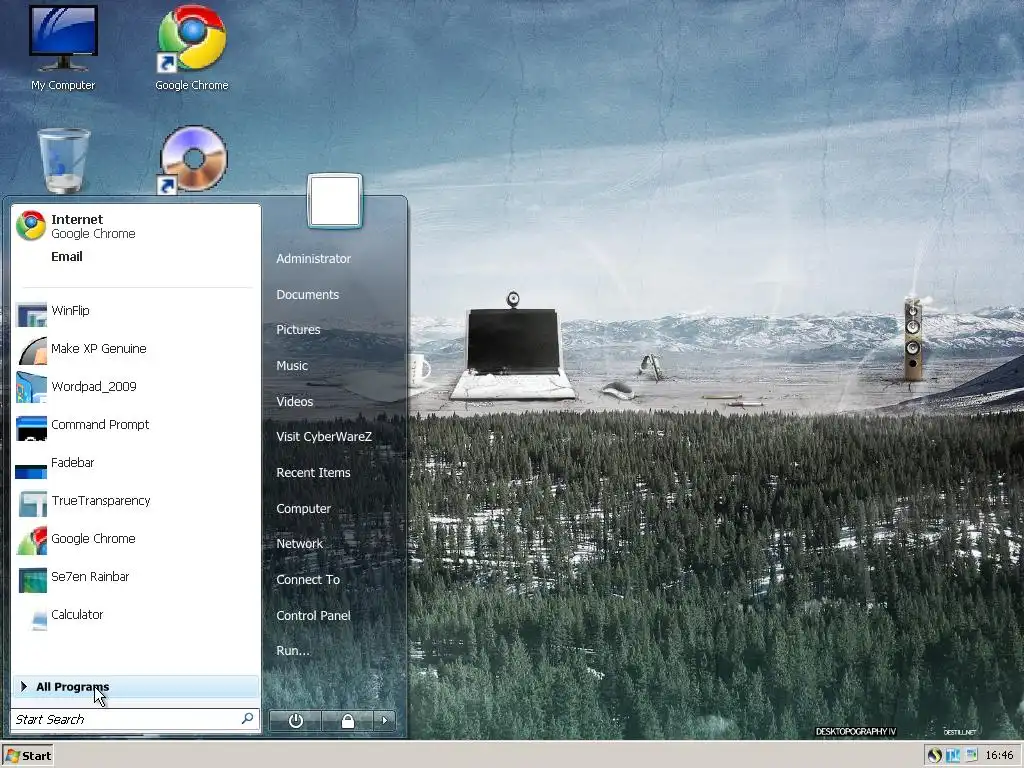Viewport: 1024px width, 768px height.
Task: Click the Calculator icon
Action: coord(39,620)
